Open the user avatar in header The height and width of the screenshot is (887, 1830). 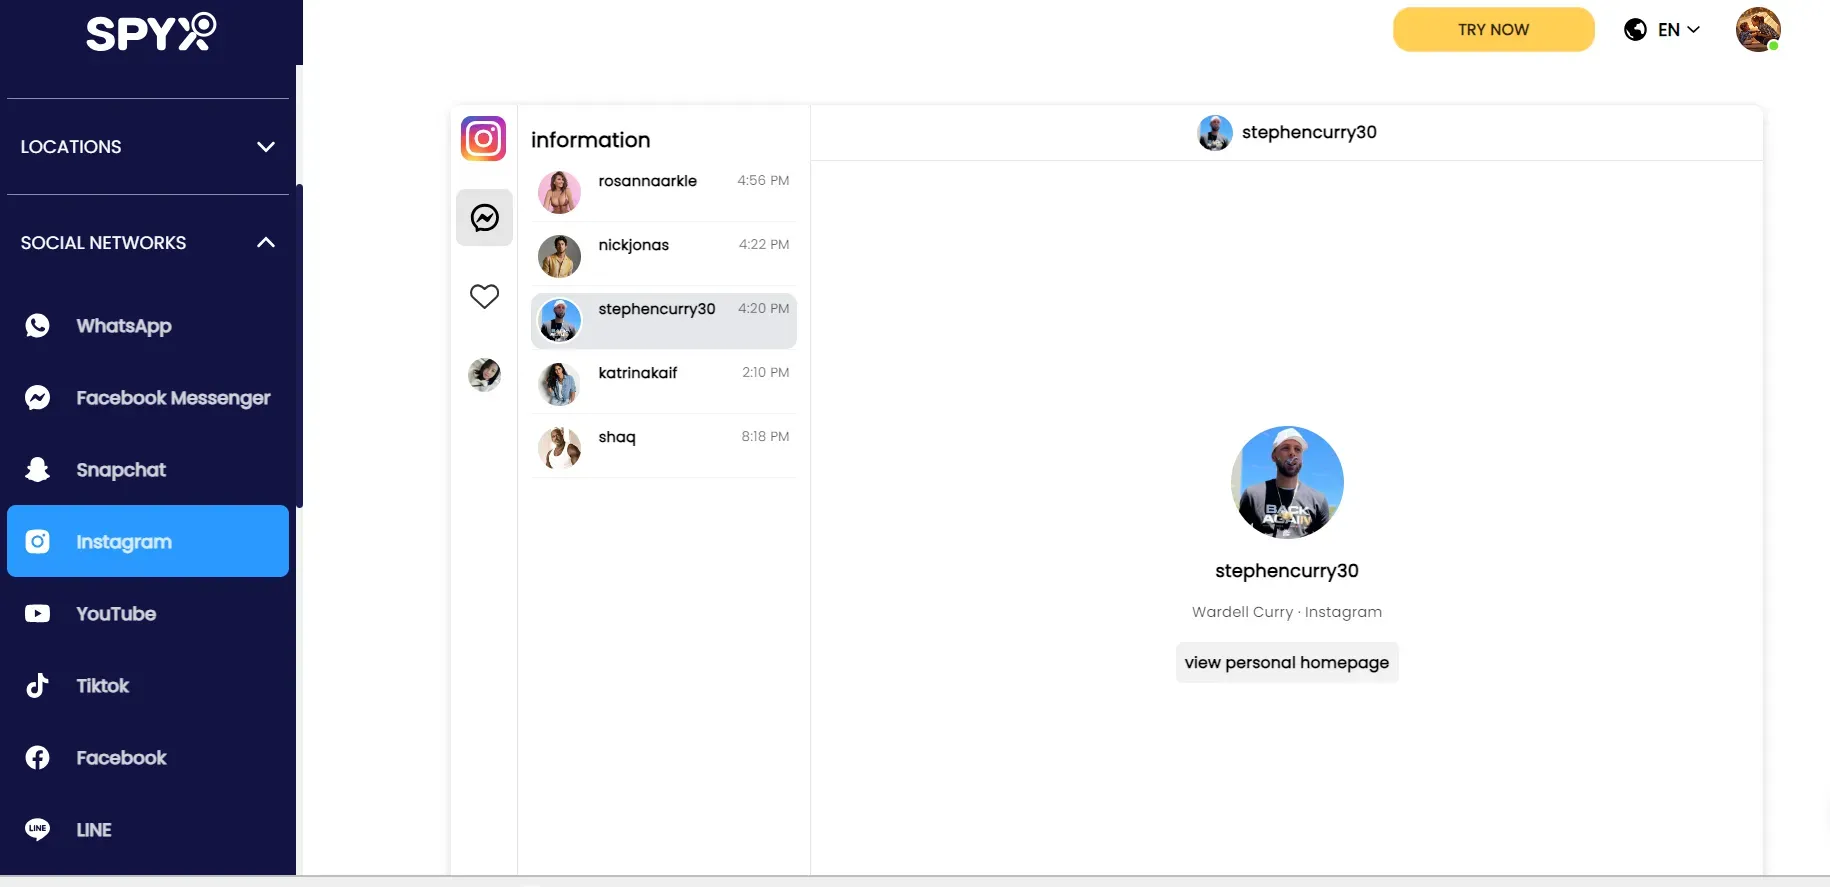[1758, 30]
